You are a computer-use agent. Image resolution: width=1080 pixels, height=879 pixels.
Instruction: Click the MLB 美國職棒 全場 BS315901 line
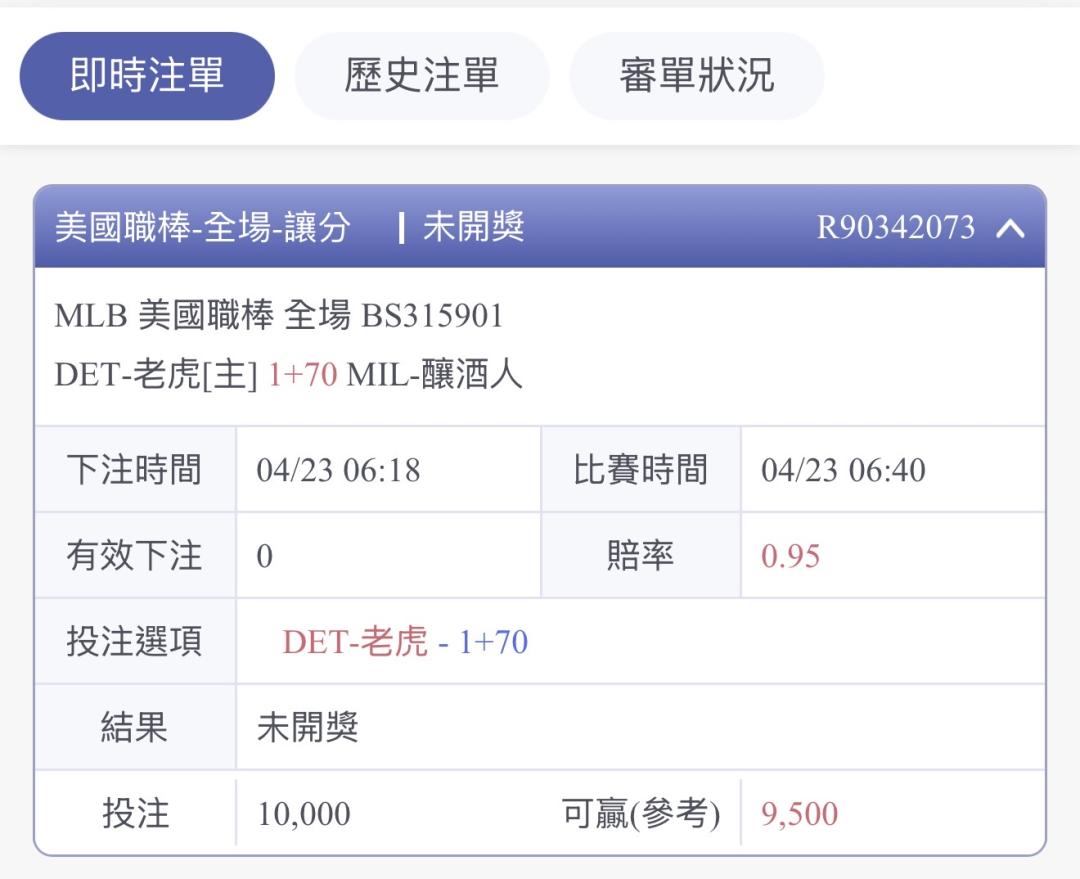279,316
